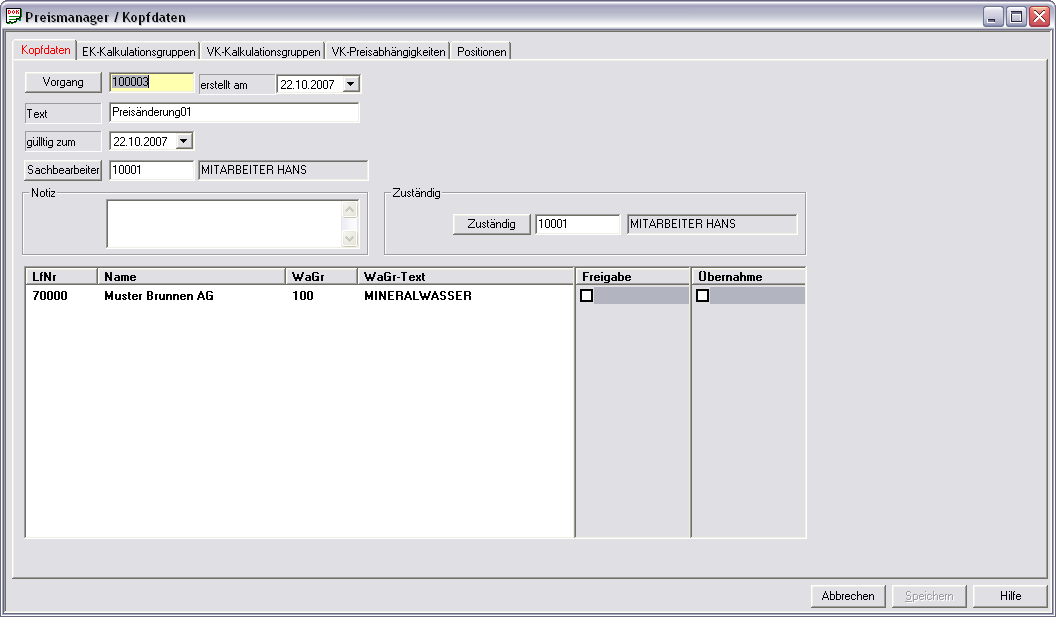This screenshot has height=617, width=1056.
Task: Click the Sachbearbeiter button
Action: pos(64,170)
